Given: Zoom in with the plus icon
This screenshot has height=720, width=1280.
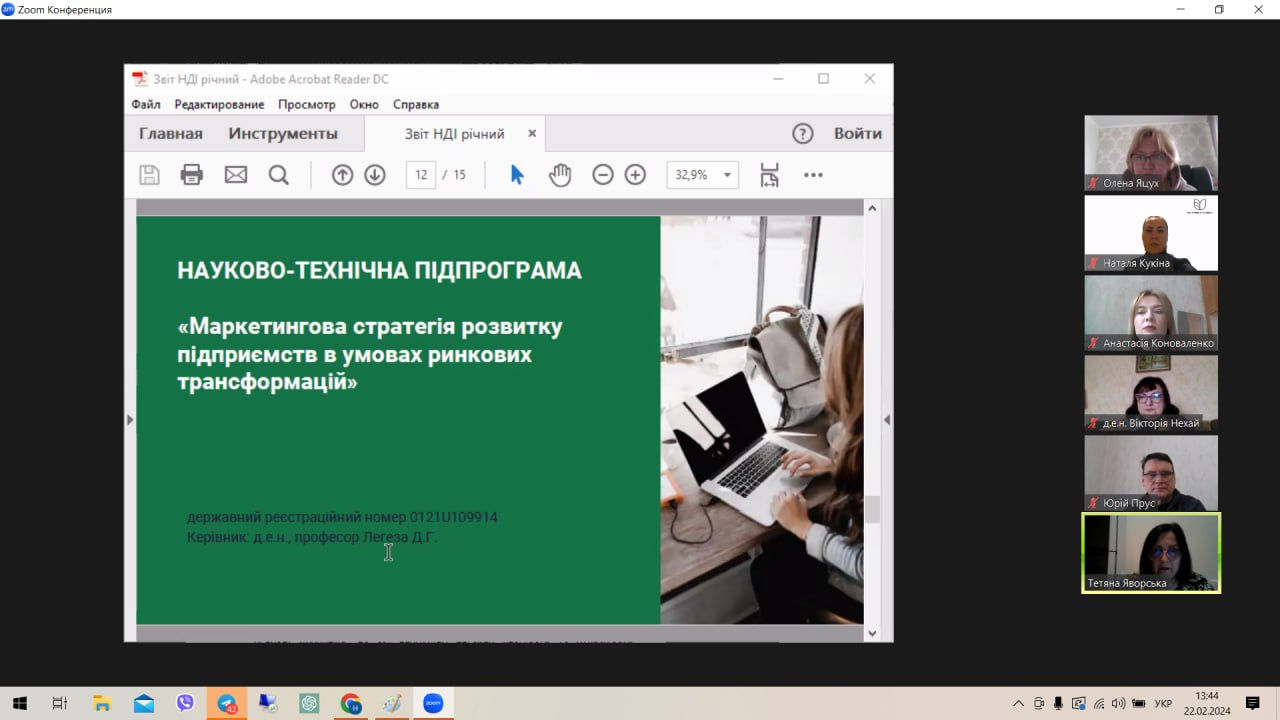Looking at the screenshot, I should [635, 175].
